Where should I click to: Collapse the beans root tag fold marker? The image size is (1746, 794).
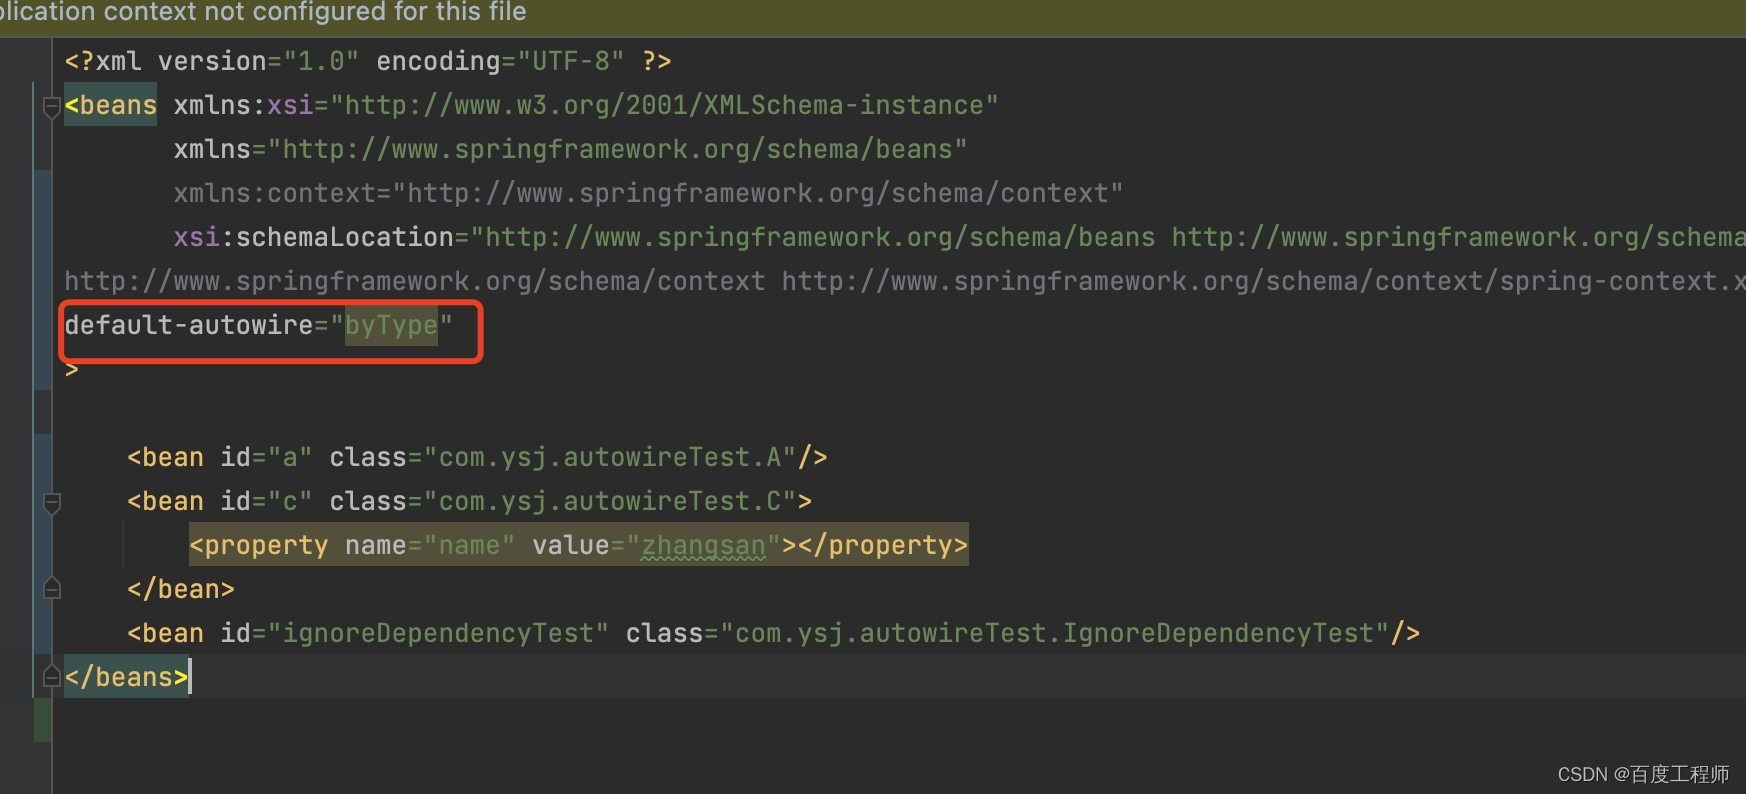coord(52,107)
